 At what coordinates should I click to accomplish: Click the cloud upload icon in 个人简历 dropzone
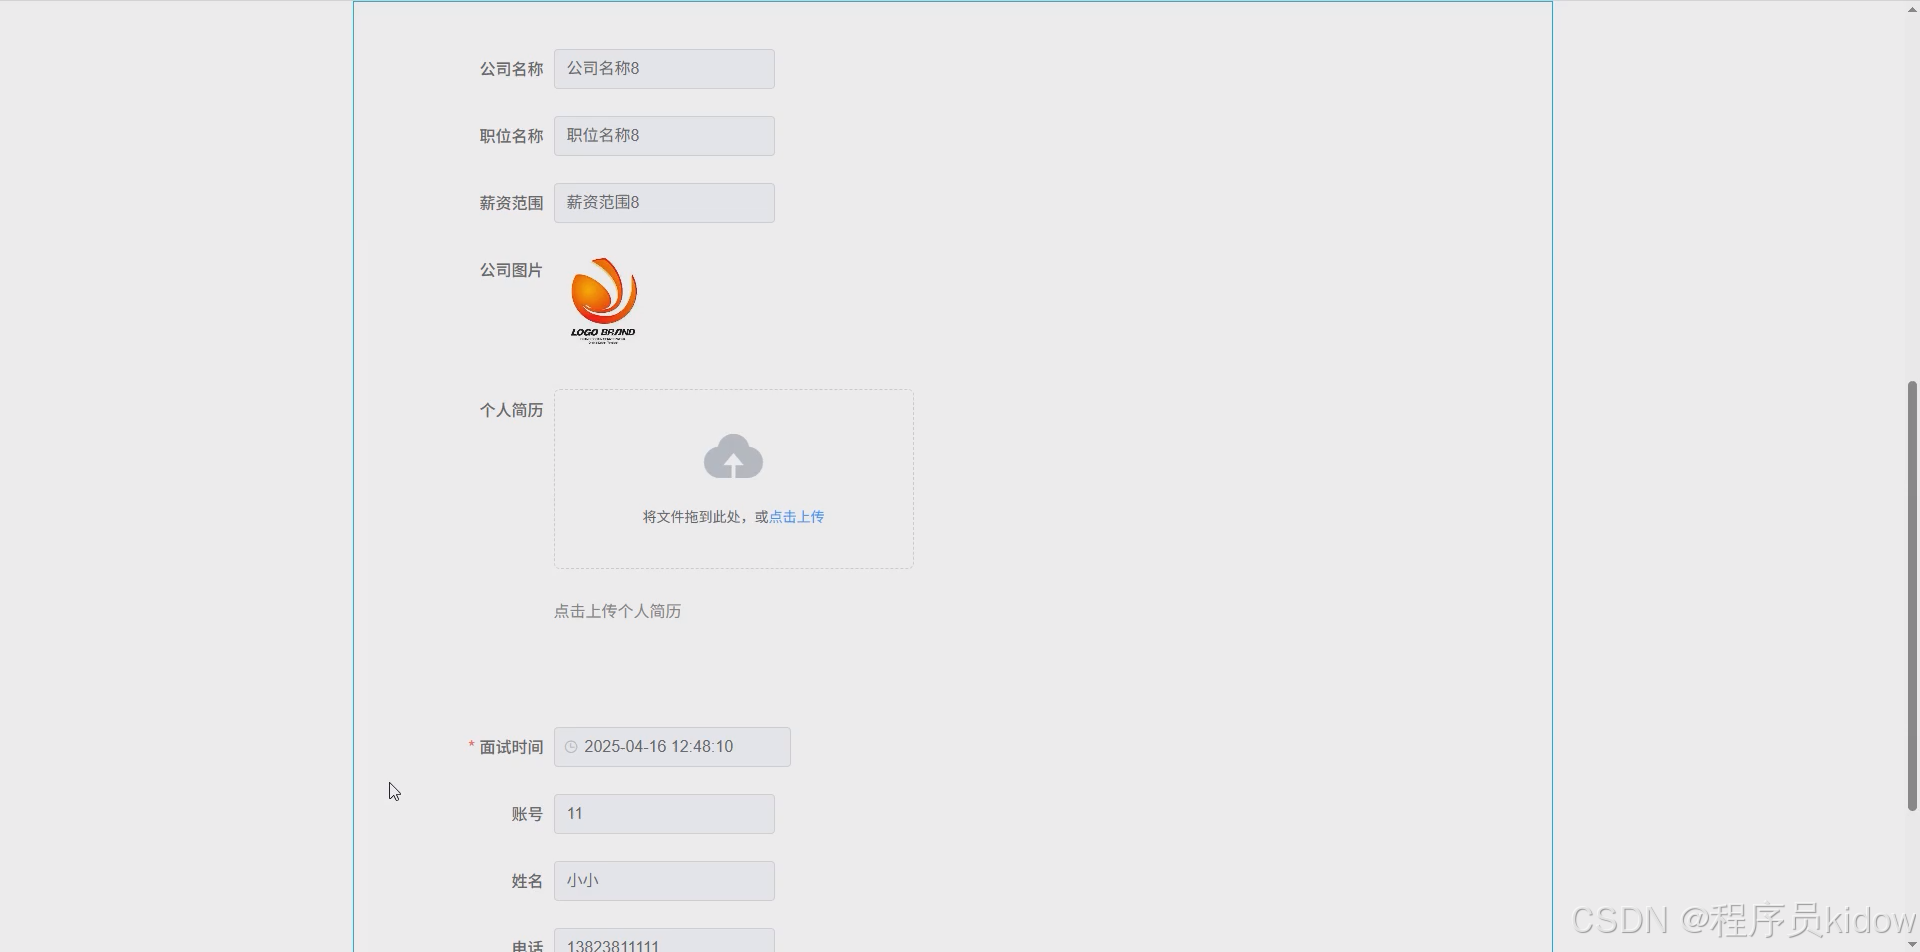click(733, 456)
